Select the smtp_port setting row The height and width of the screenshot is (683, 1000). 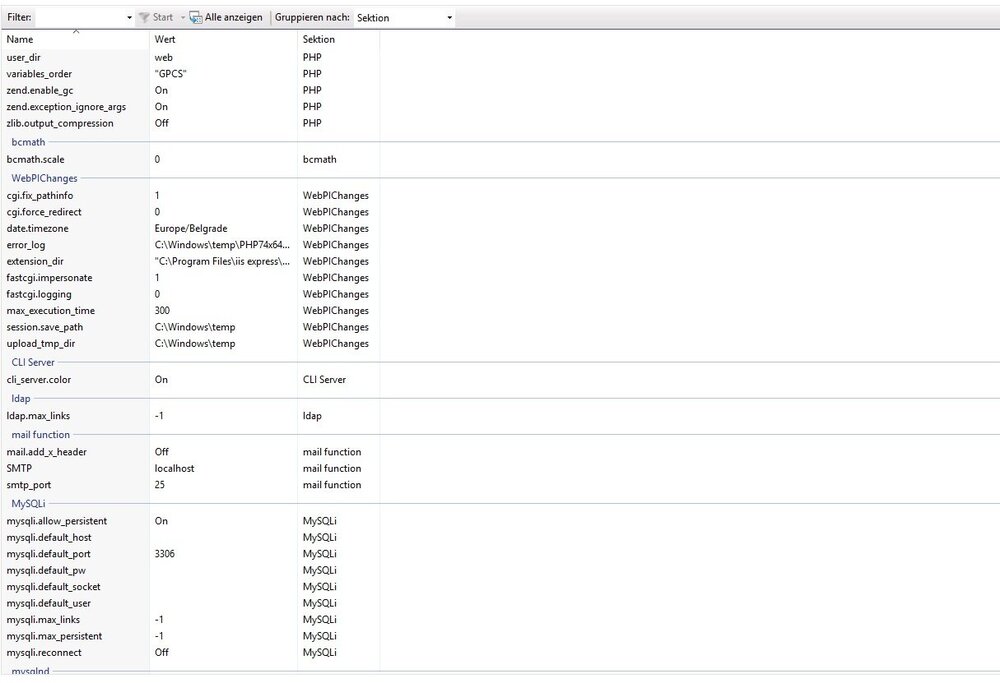tap(28, 485)
